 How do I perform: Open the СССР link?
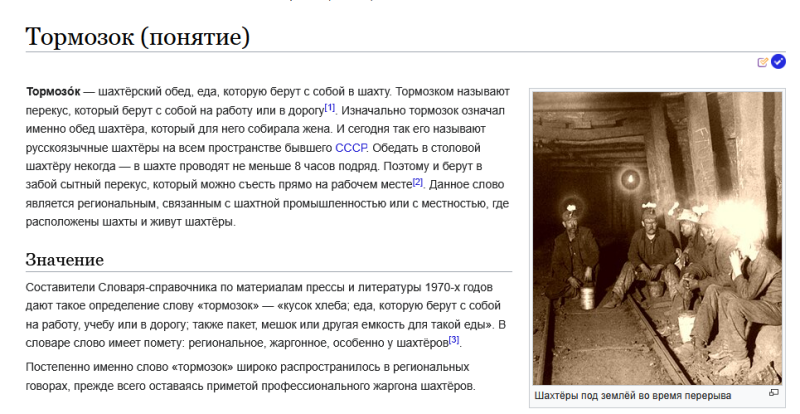[351, 147]
